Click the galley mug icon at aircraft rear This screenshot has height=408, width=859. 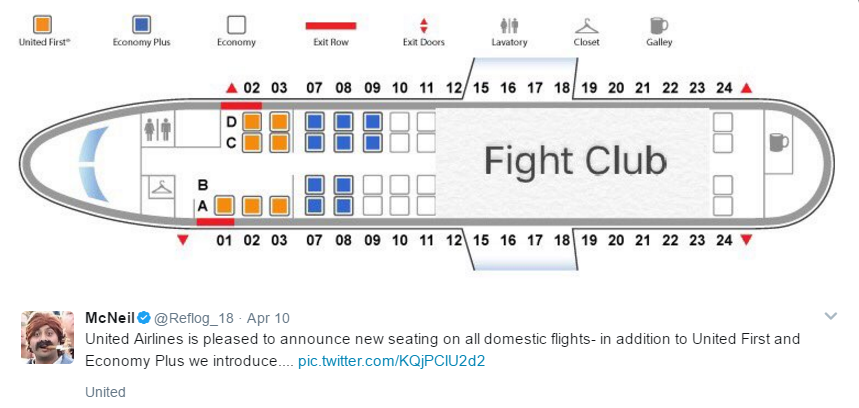pos(778,142)
